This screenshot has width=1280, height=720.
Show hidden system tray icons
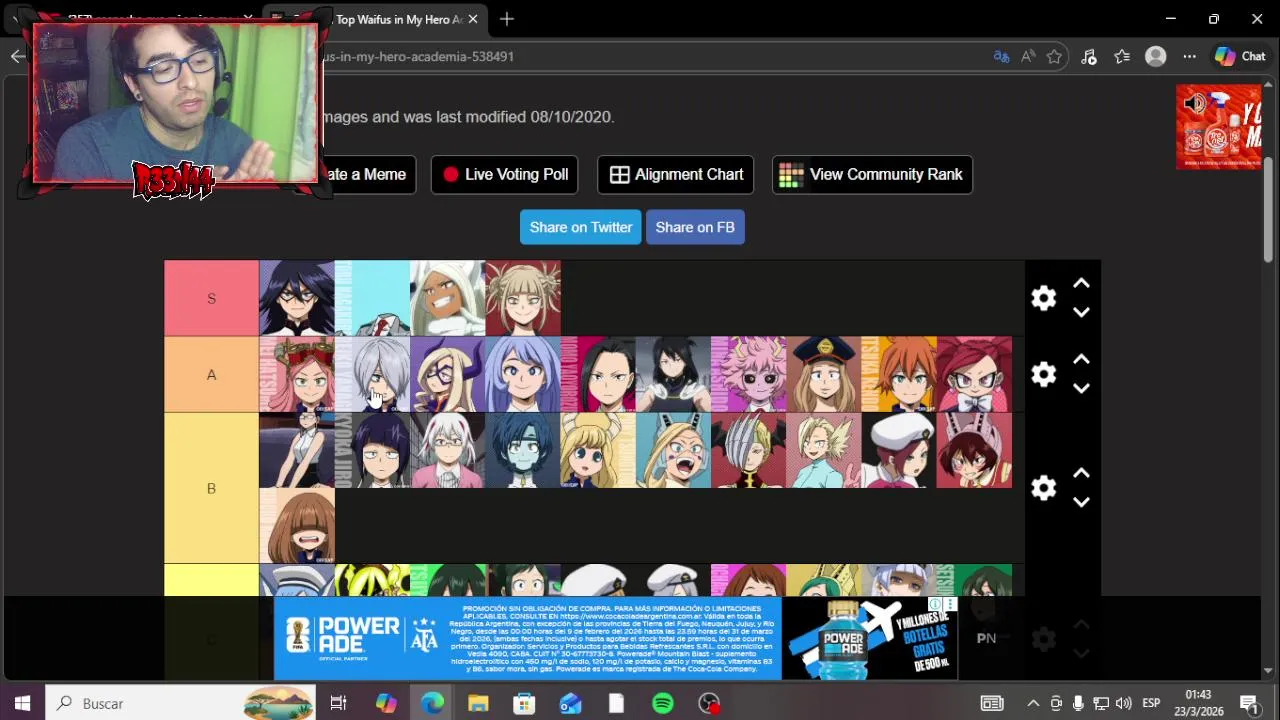pos(1033,703)
